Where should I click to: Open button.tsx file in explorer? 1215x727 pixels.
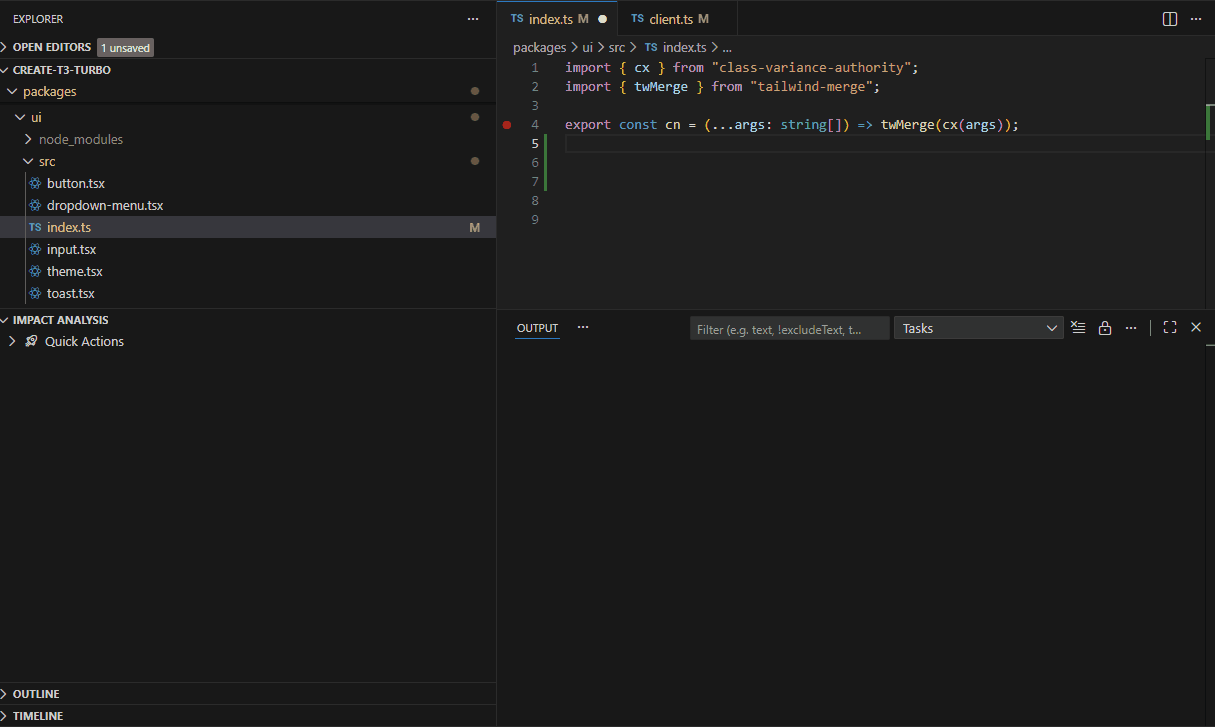[x=75, y=184]
